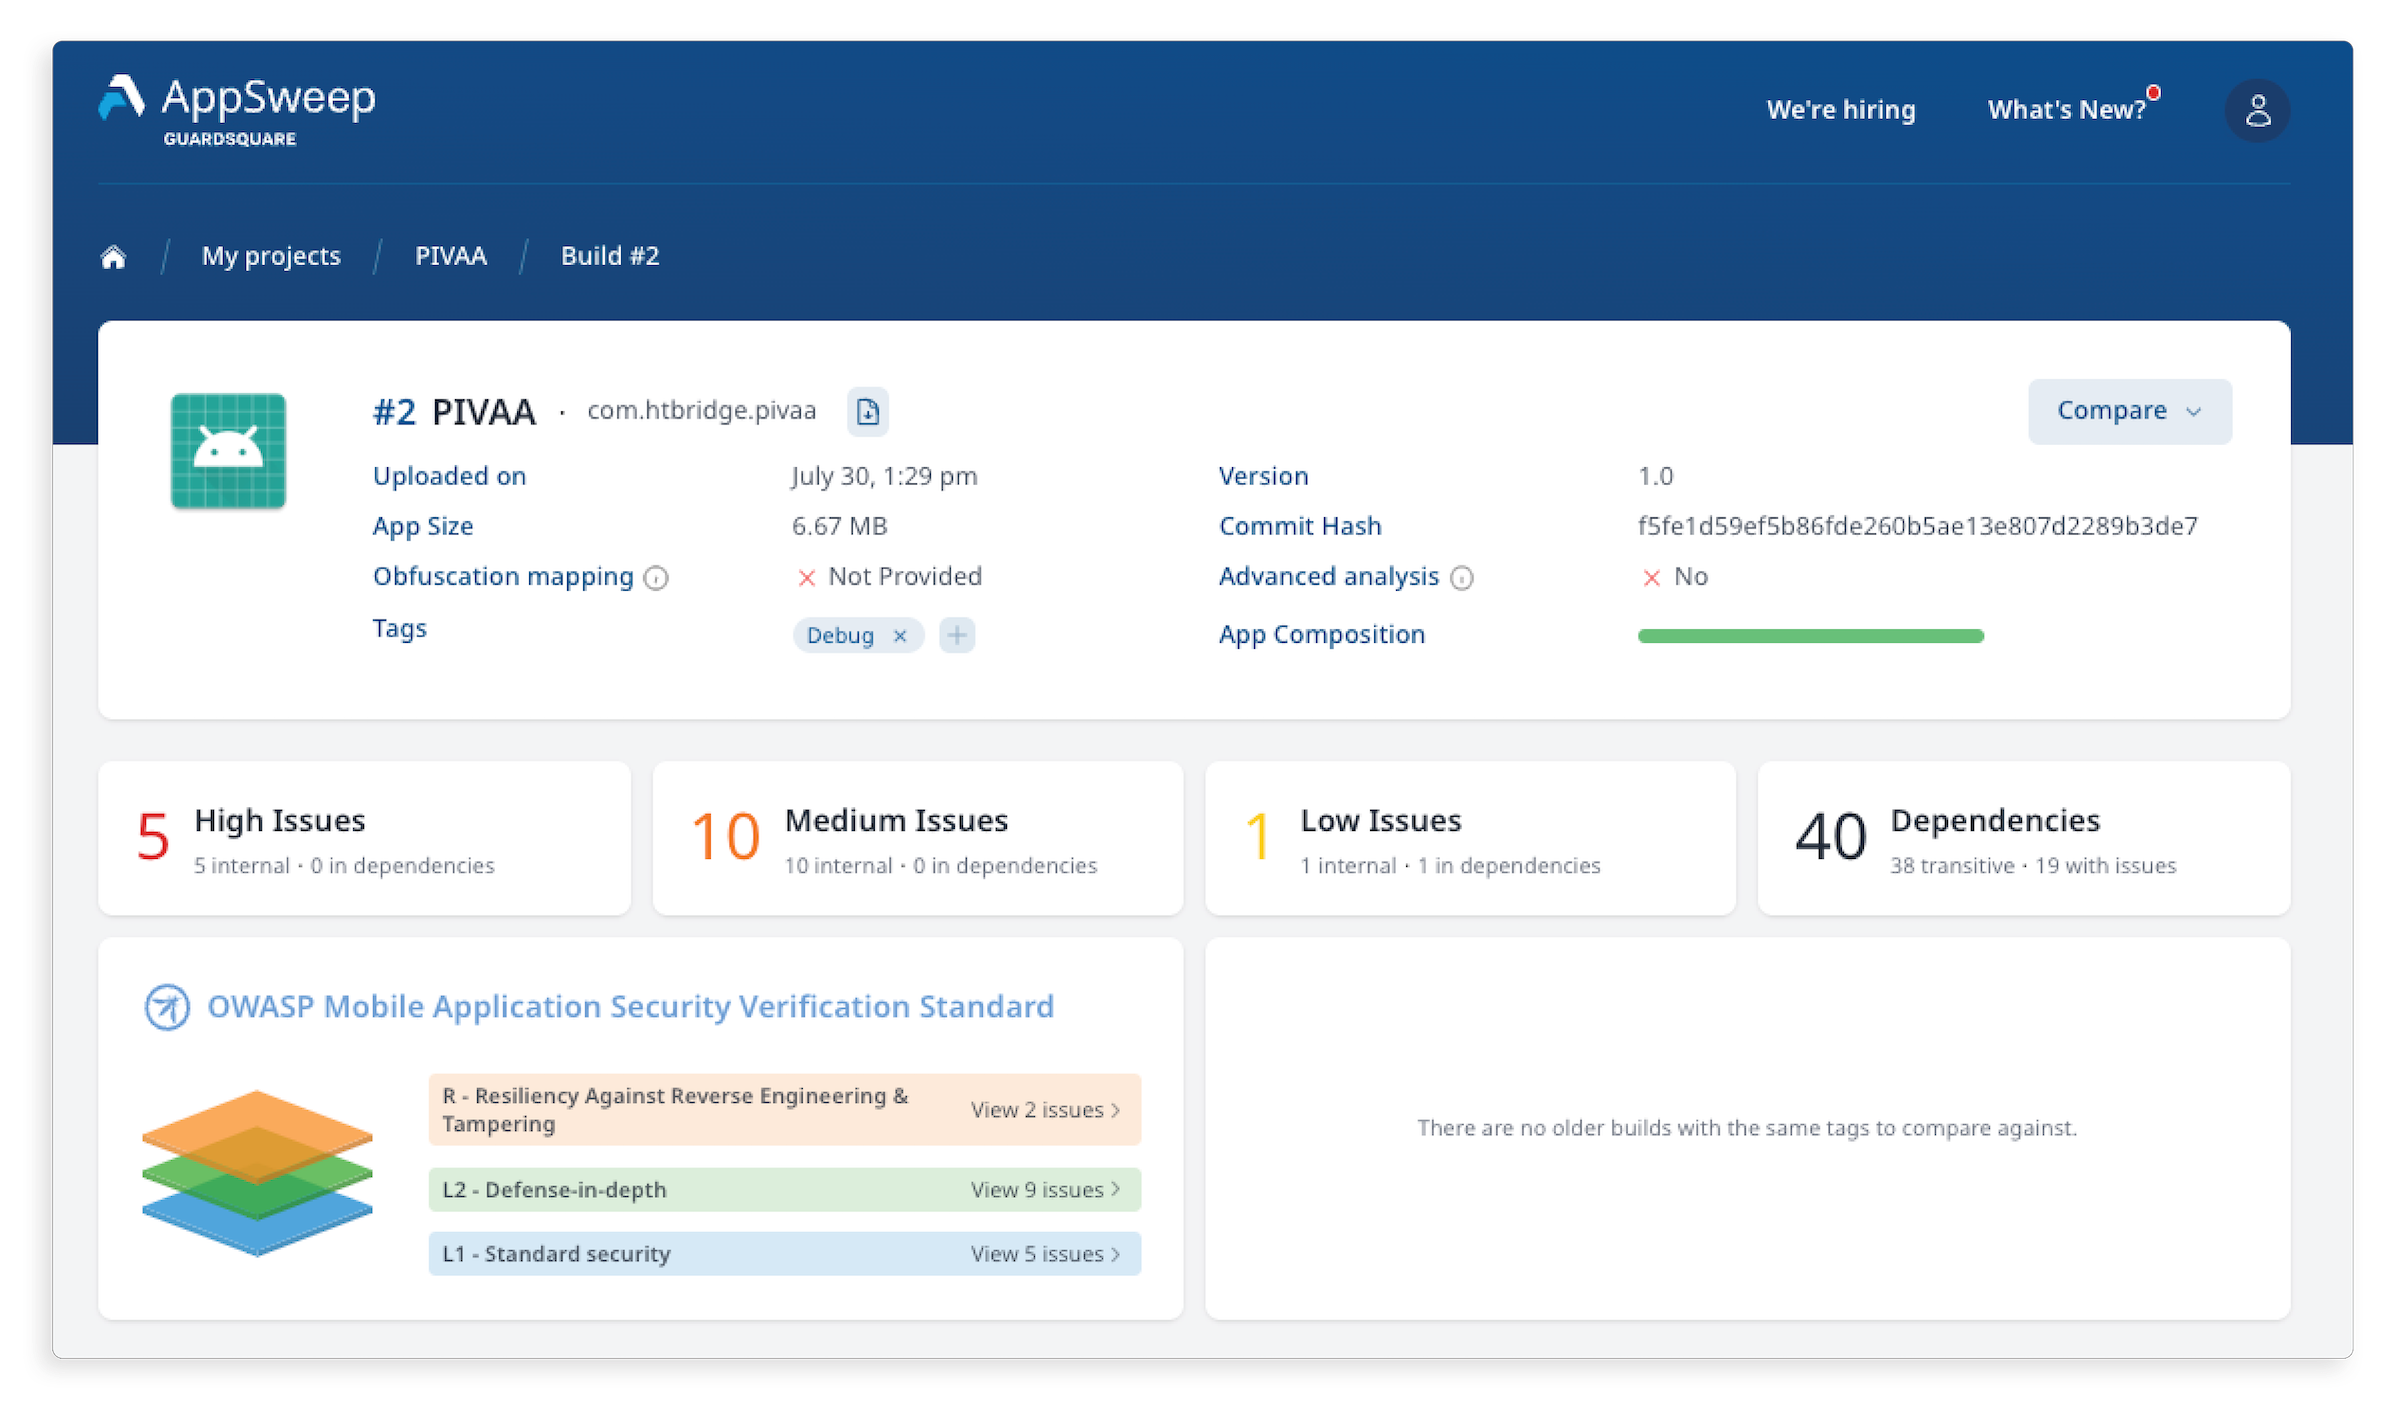The width and height of the screenshot is (2400, 1412).
Task: Click the red cross beside Not Provided
Action: pos(806,577)
